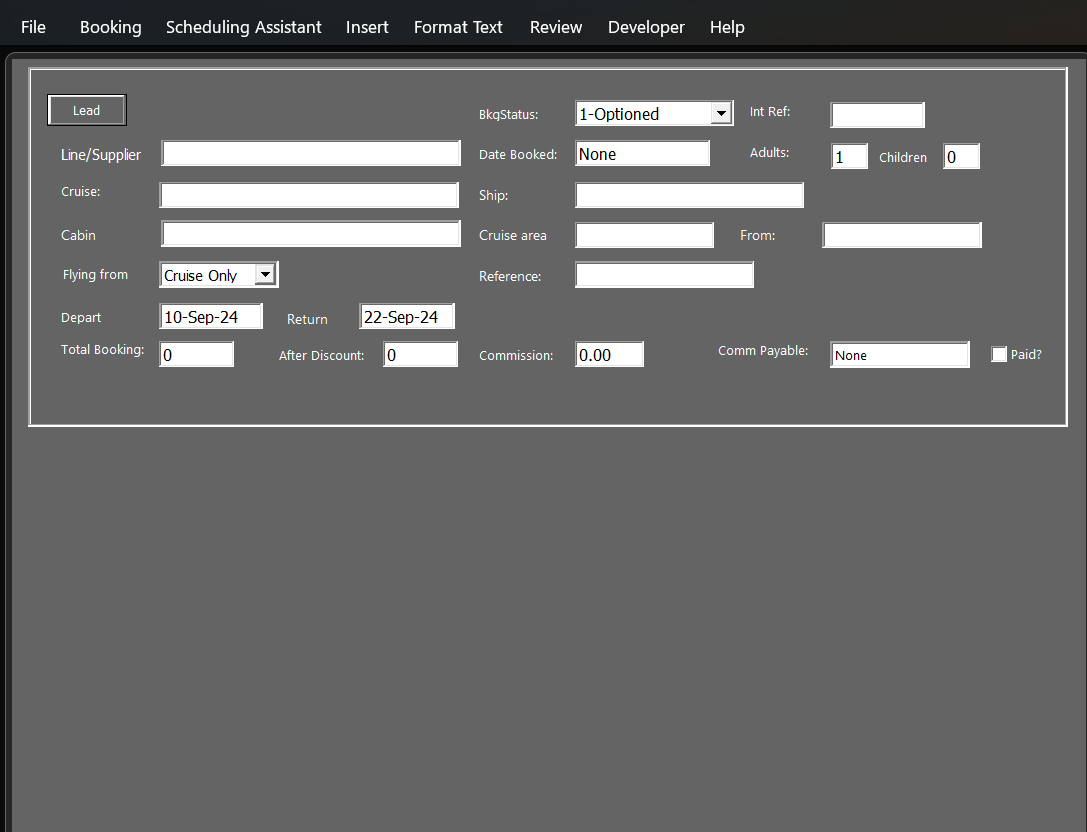1087x832 pixels.
Task: Open the Booking menu
Action: tap(110, 27)
